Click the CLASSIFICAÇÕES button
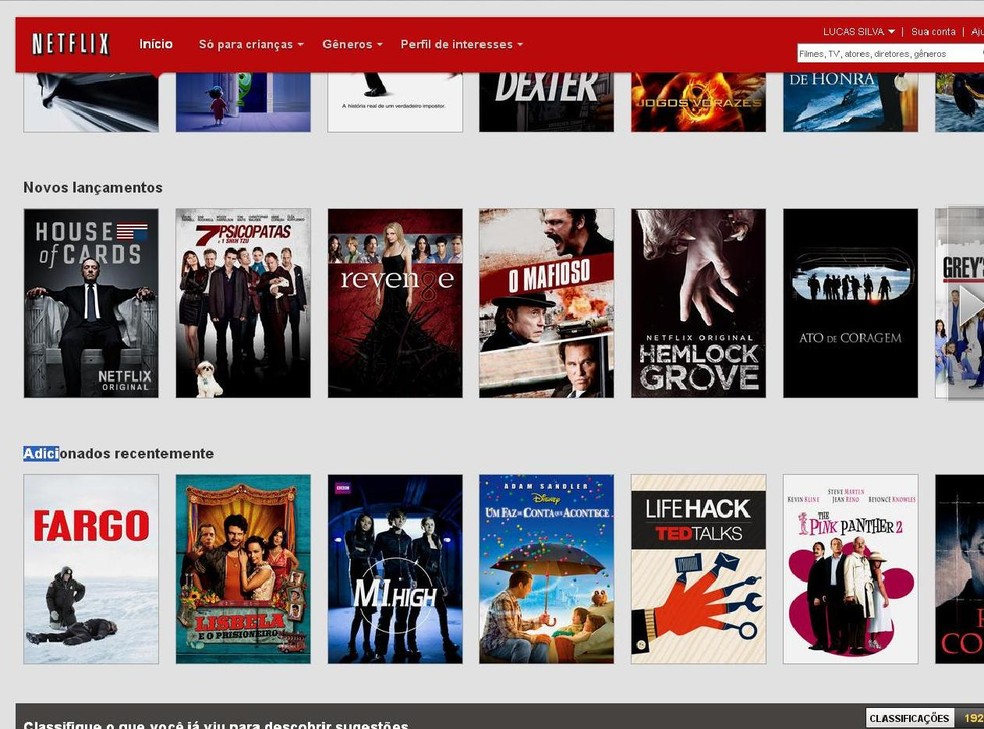The width and height of the screenshot is (984, 729). 908,717
